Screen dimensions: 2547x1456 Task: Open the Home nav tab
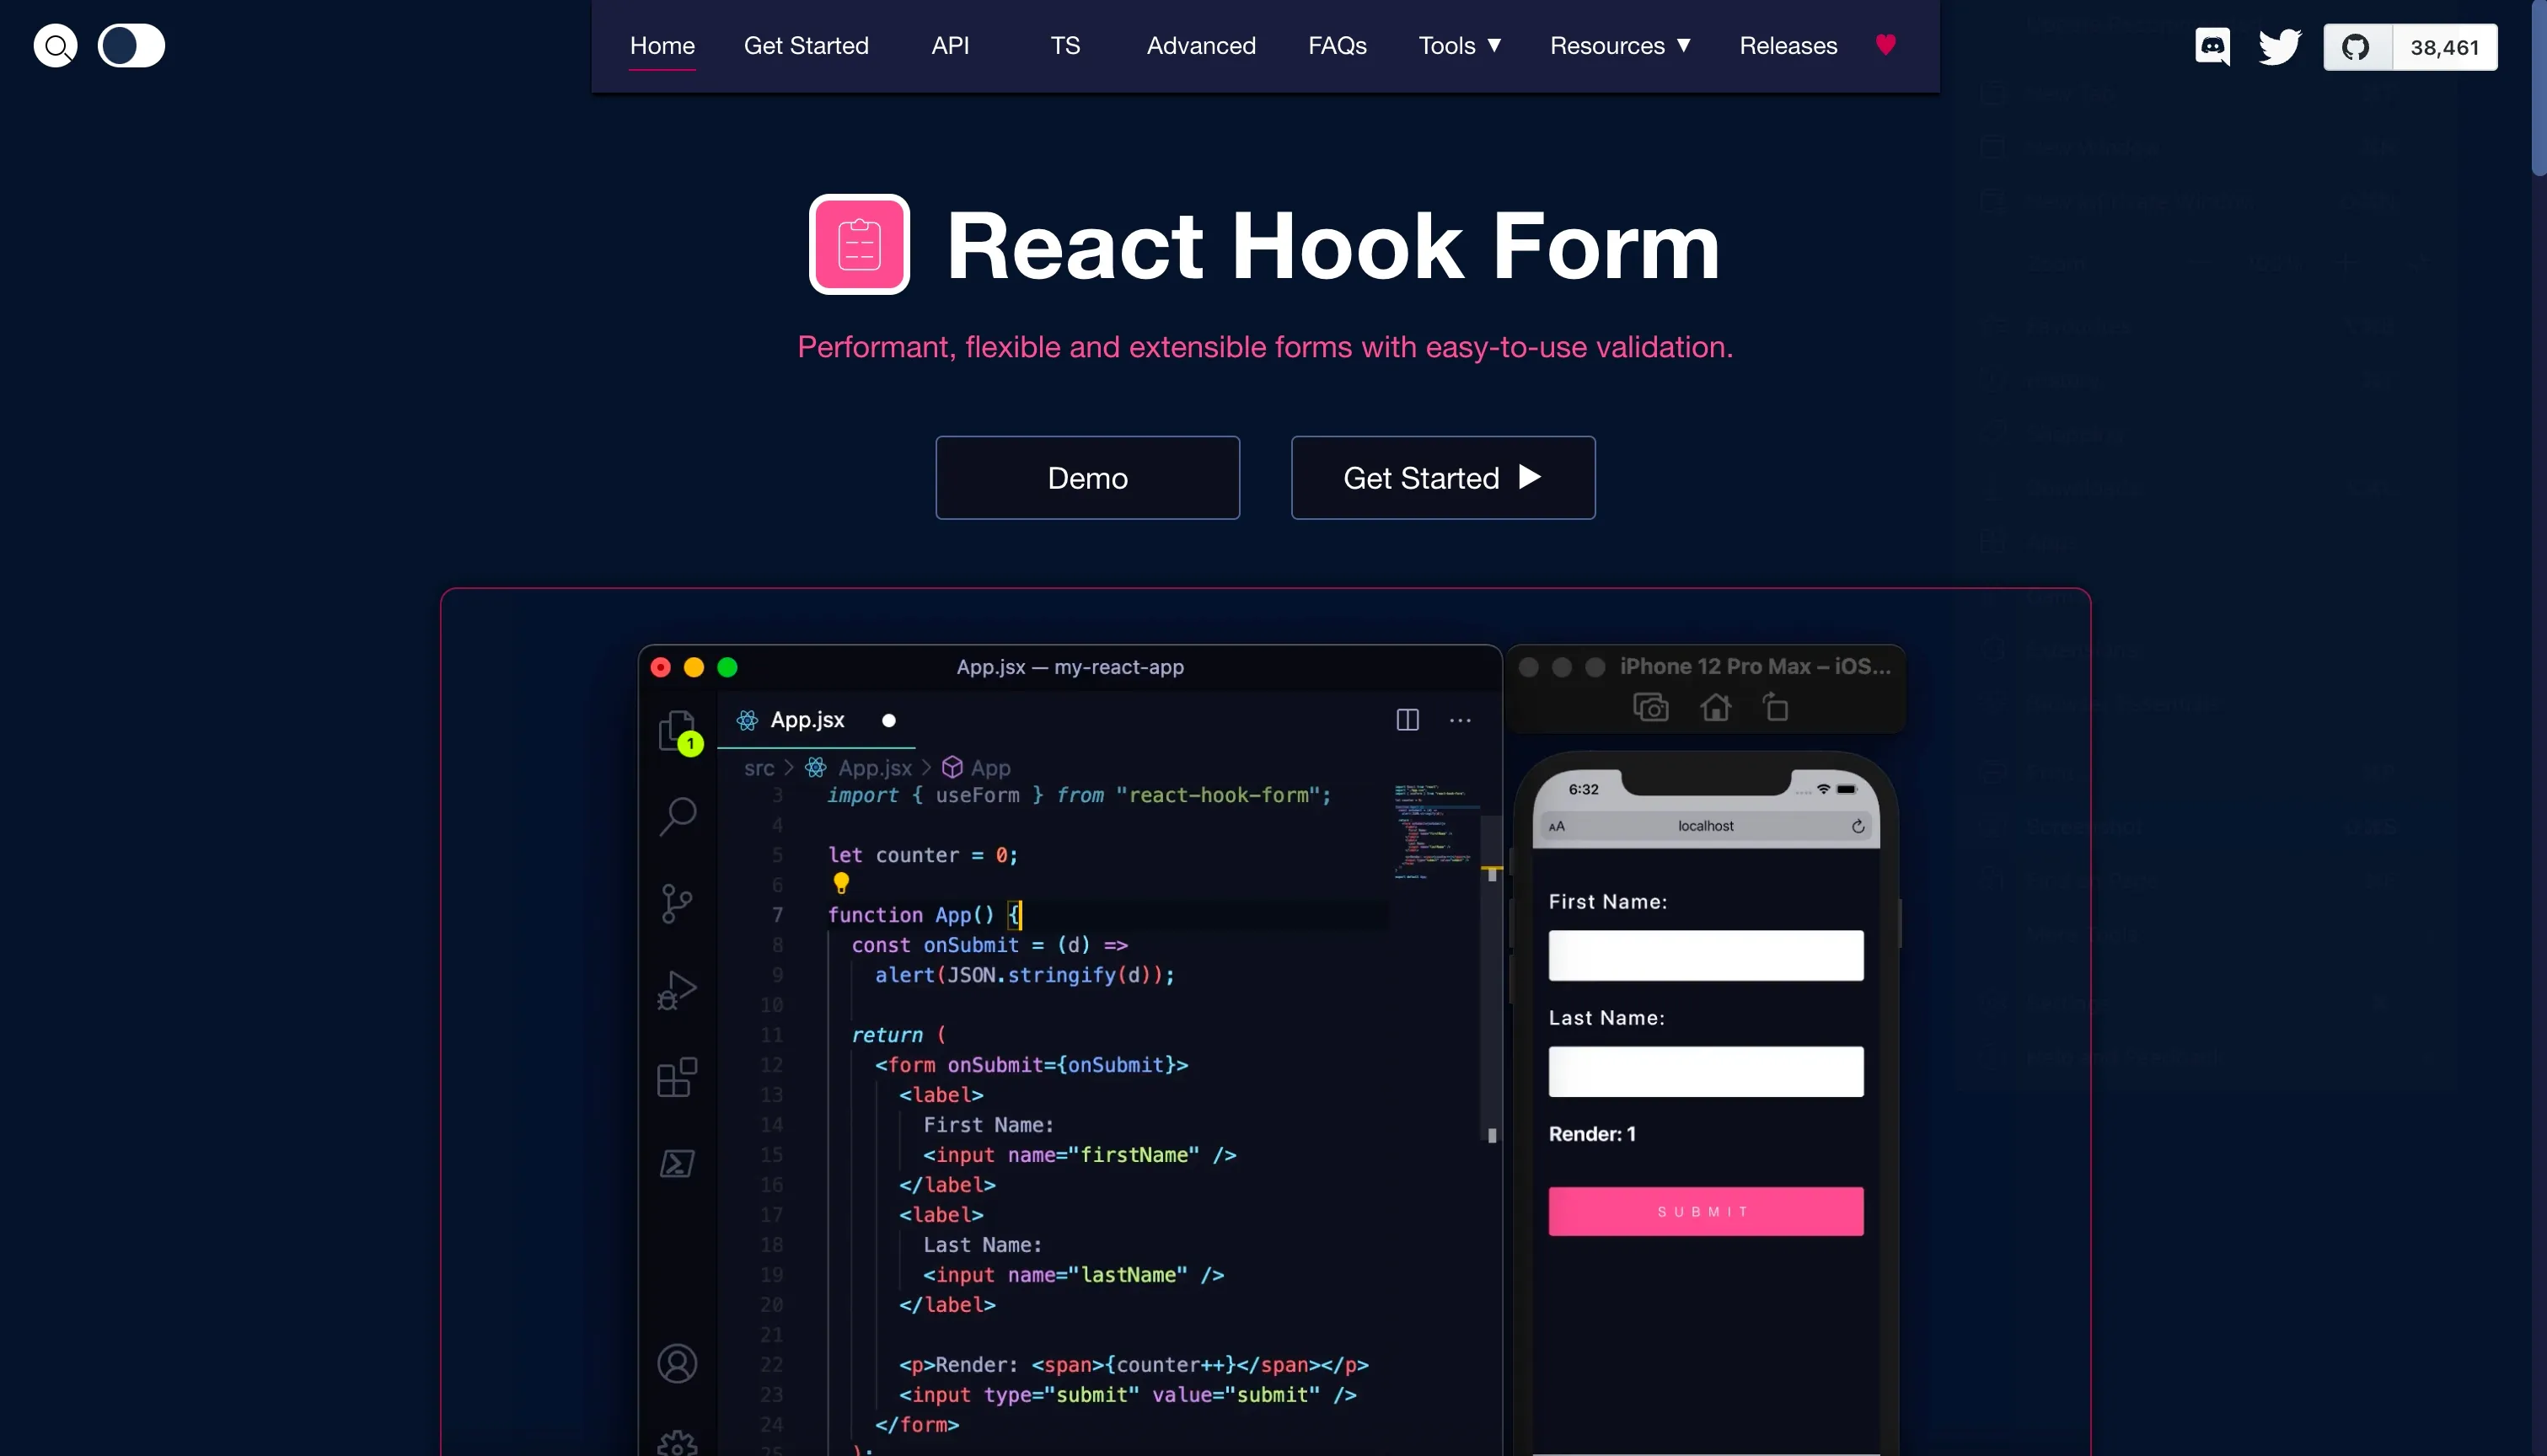(x=662, y=46)
